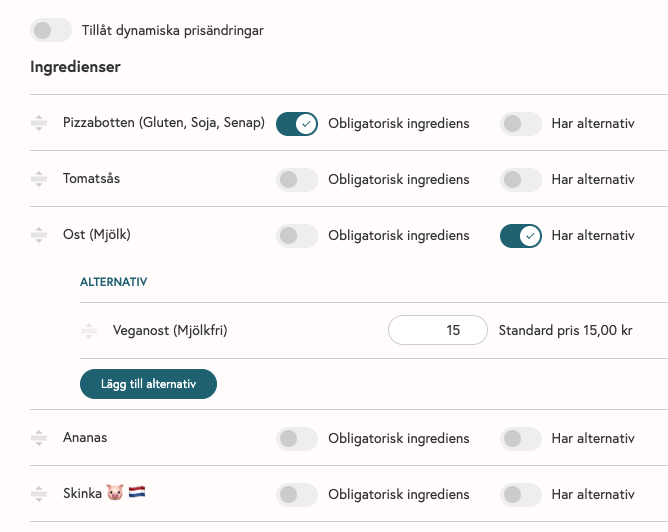Disable Har alternativ for Ost (Mjölk)
This screenshot has width=668, height=532.
coord(521,236)
